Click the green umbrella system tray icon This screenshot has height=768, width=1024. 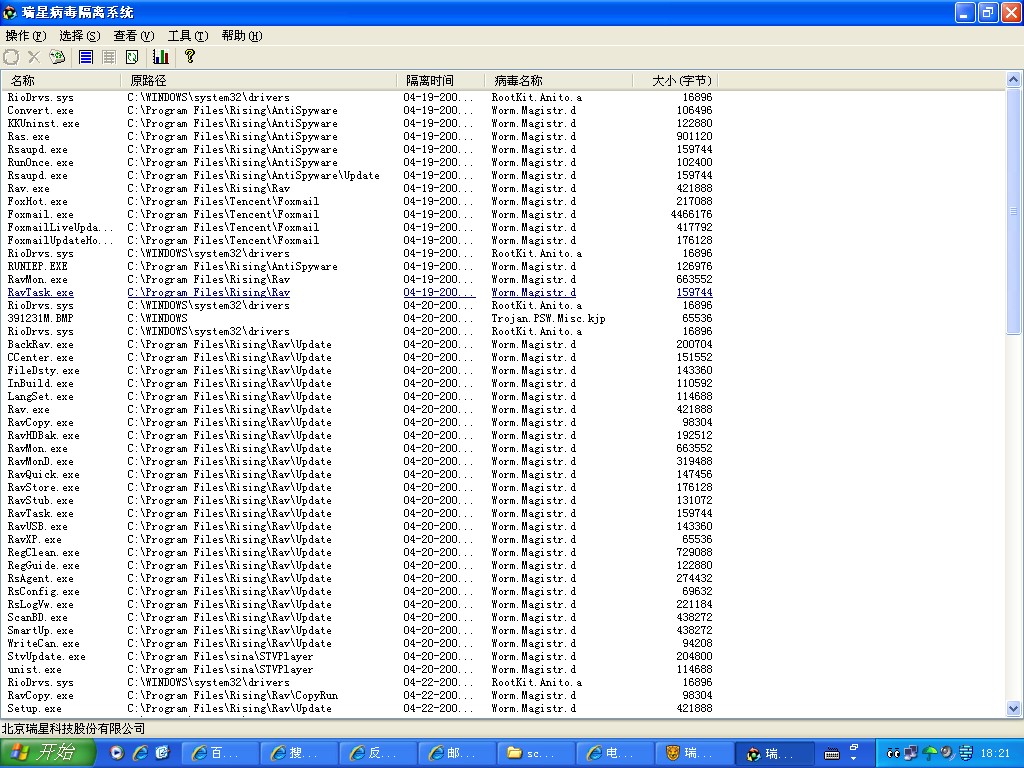(x=930, y=753)
